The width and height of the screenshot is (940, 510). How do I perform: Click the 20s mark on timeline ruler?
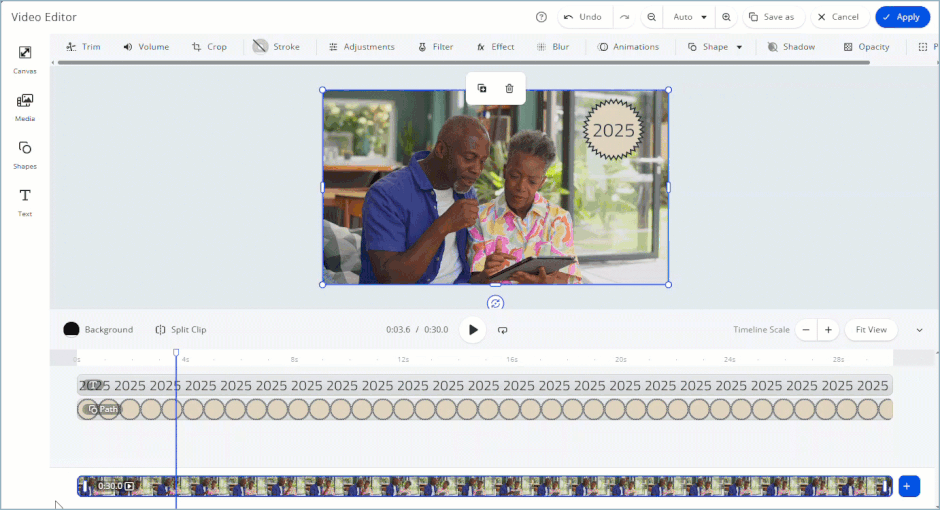(620, 360)
